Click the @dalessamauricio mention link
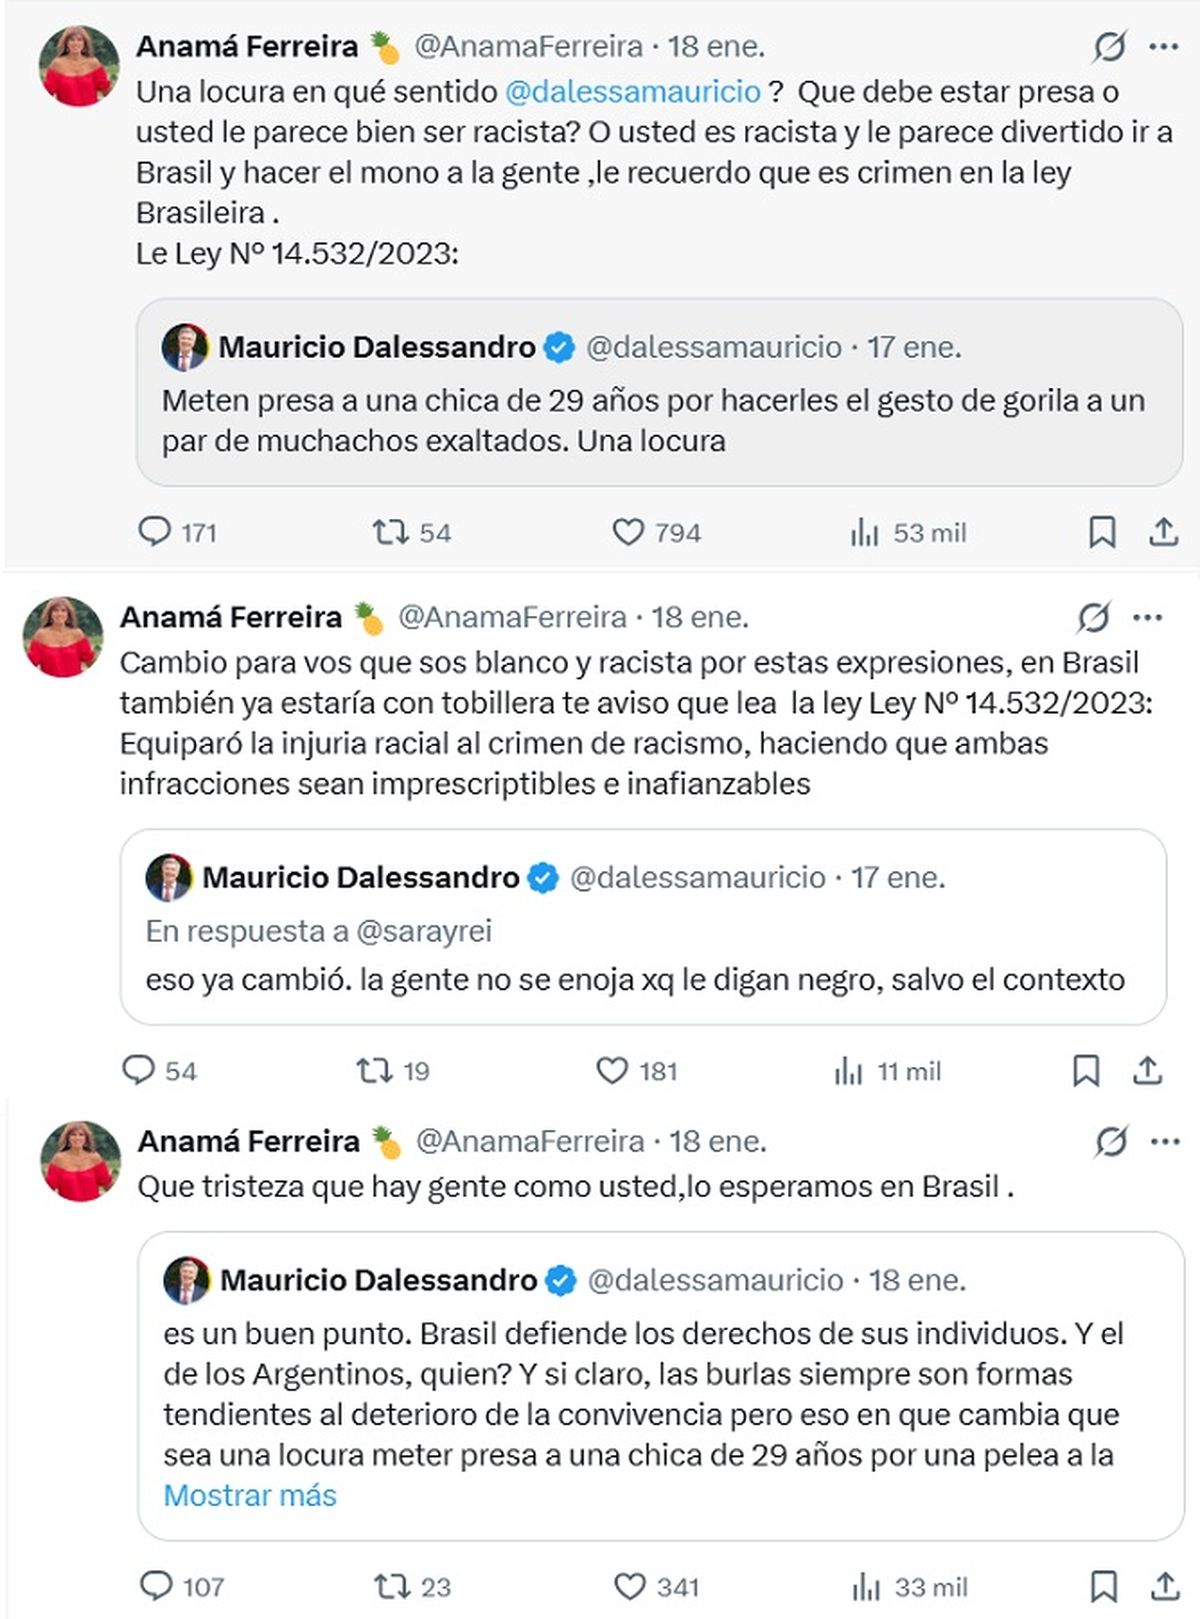 tap(633, 91)
